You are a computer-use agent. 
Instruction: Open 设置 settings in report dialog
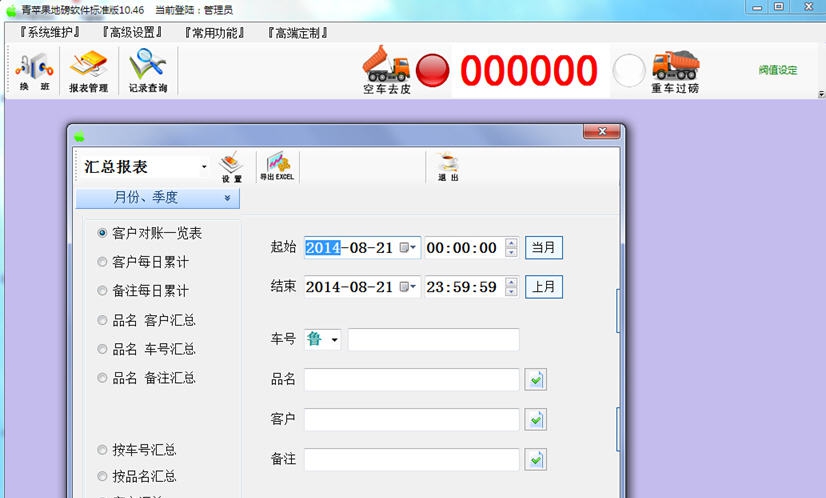[231, 168]
